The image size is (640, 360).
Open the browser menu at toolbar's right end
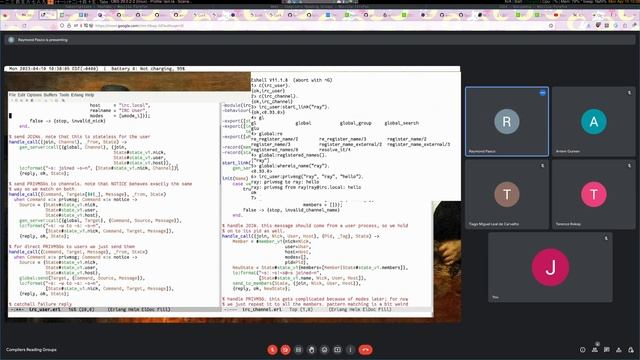click(x=634, y=25)
